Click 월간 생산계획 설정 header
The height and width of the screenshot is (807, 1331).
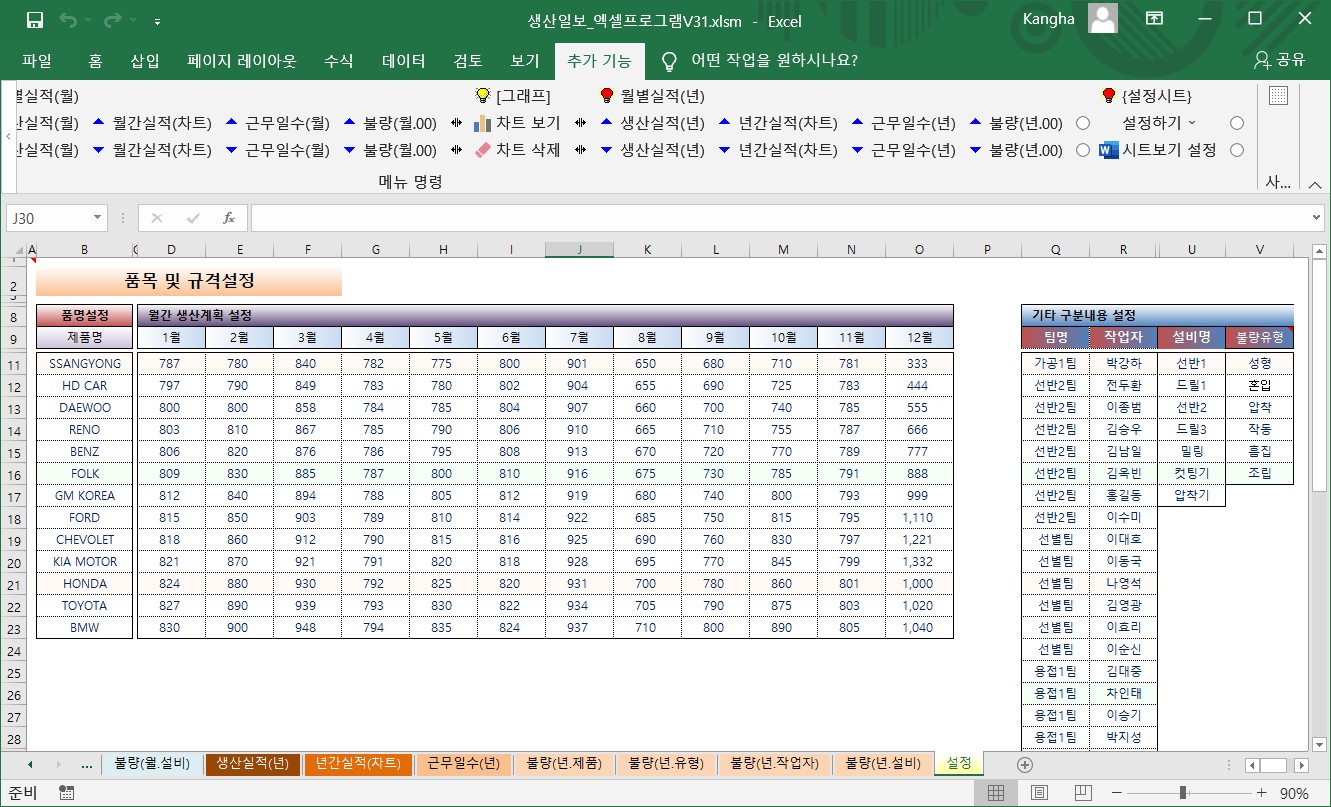coord(545,315)
